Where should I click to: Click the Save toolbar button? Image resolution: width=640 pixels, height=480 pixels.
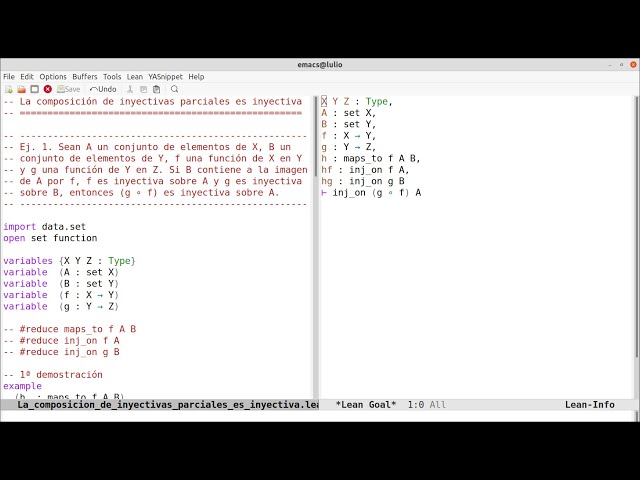point(69,89)
